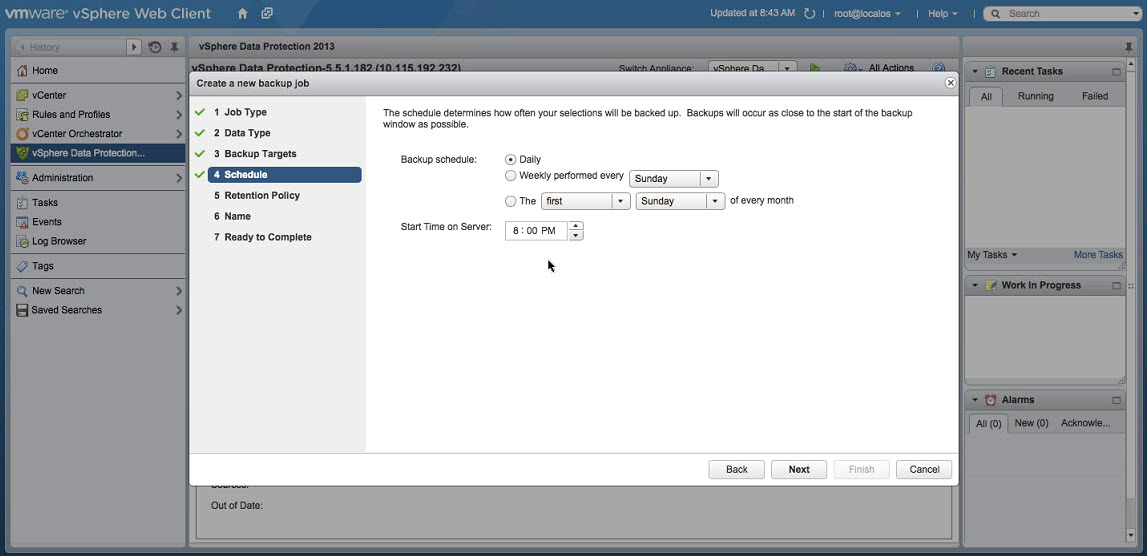Click the Back button
The image size is (1147, 556).
click(737, 470)
